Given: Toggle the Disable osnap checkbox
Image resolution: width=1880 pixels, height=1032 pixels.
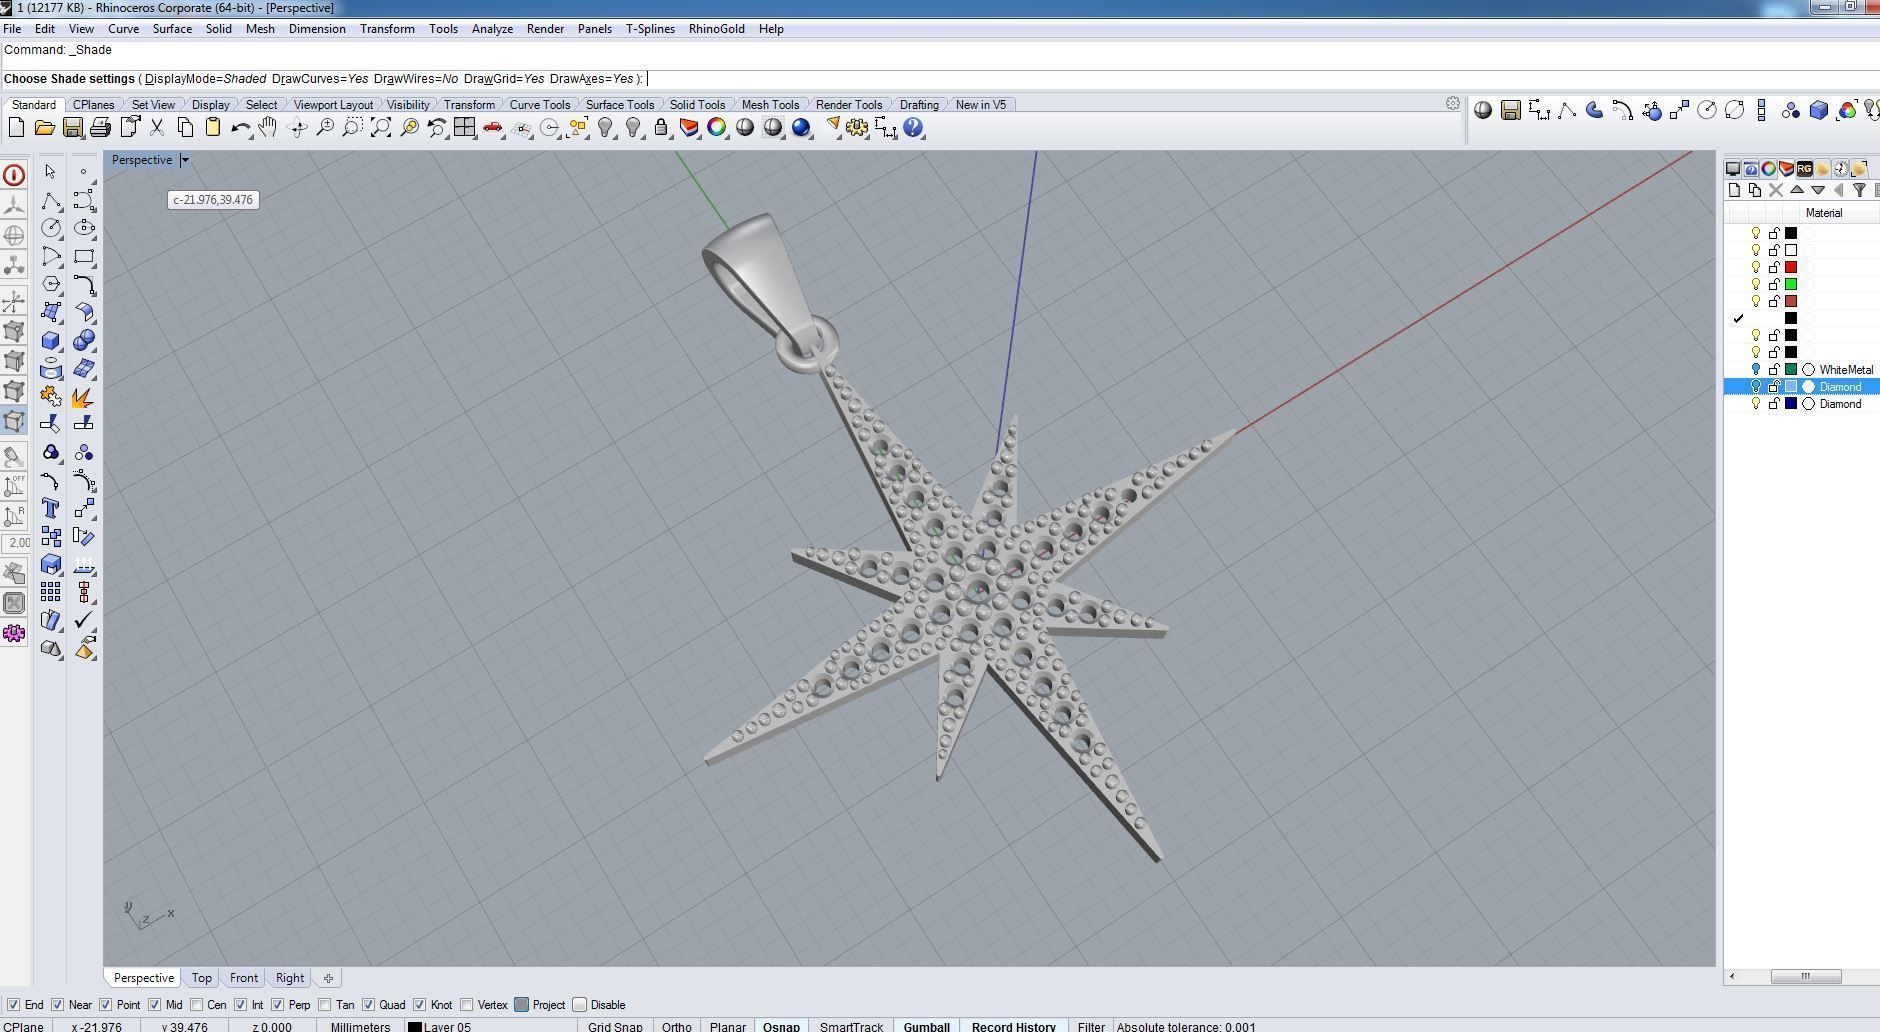Looking at the screenshot, I should tap(579, 1005).
